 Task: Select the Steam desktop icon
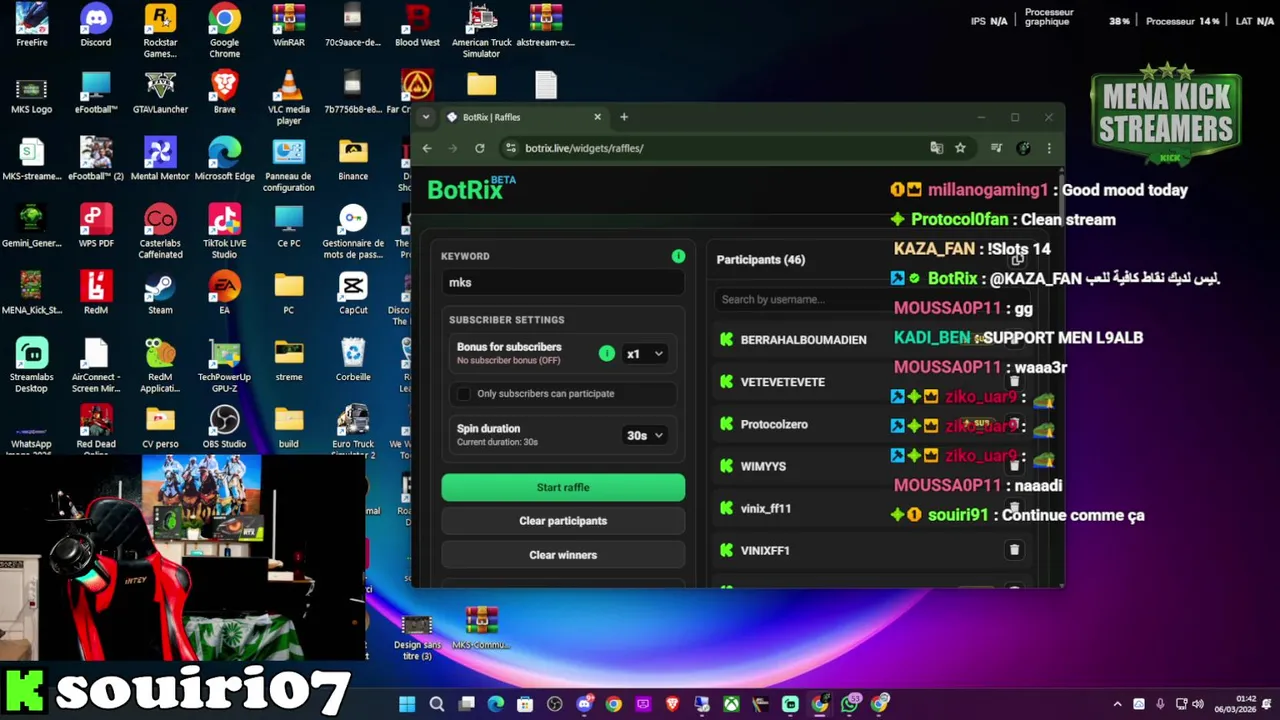160,294
